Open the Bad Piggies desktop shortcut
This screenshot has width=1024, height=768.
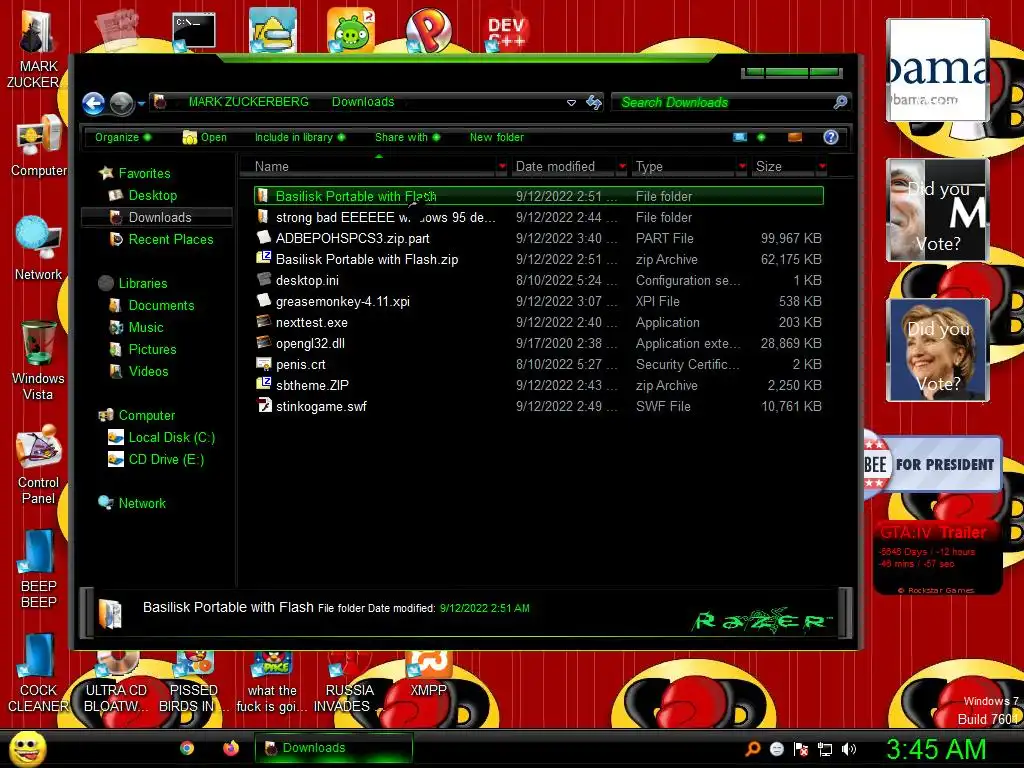(351, 30)
